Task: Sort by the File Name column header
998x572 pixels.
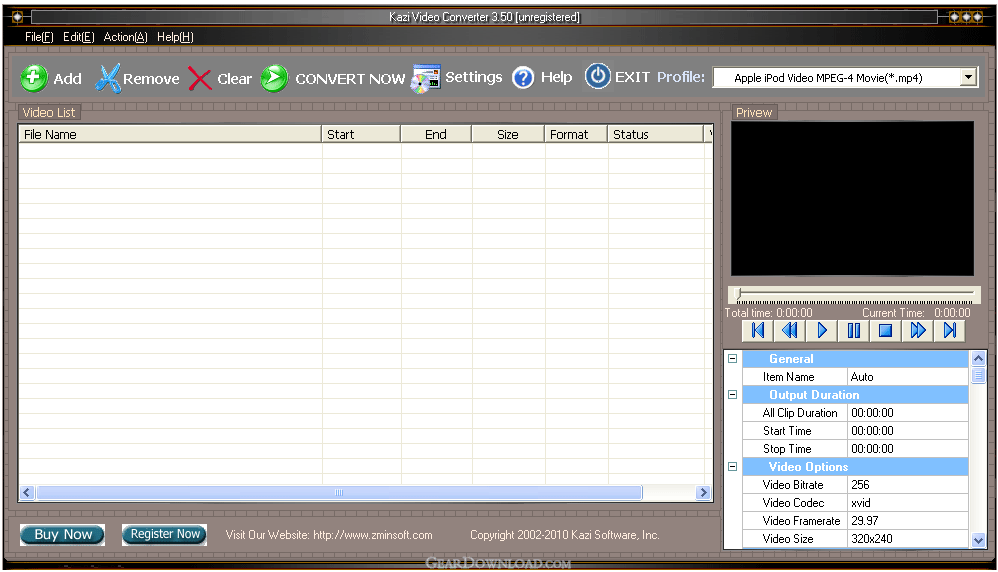Action: (x=170, y=134)
